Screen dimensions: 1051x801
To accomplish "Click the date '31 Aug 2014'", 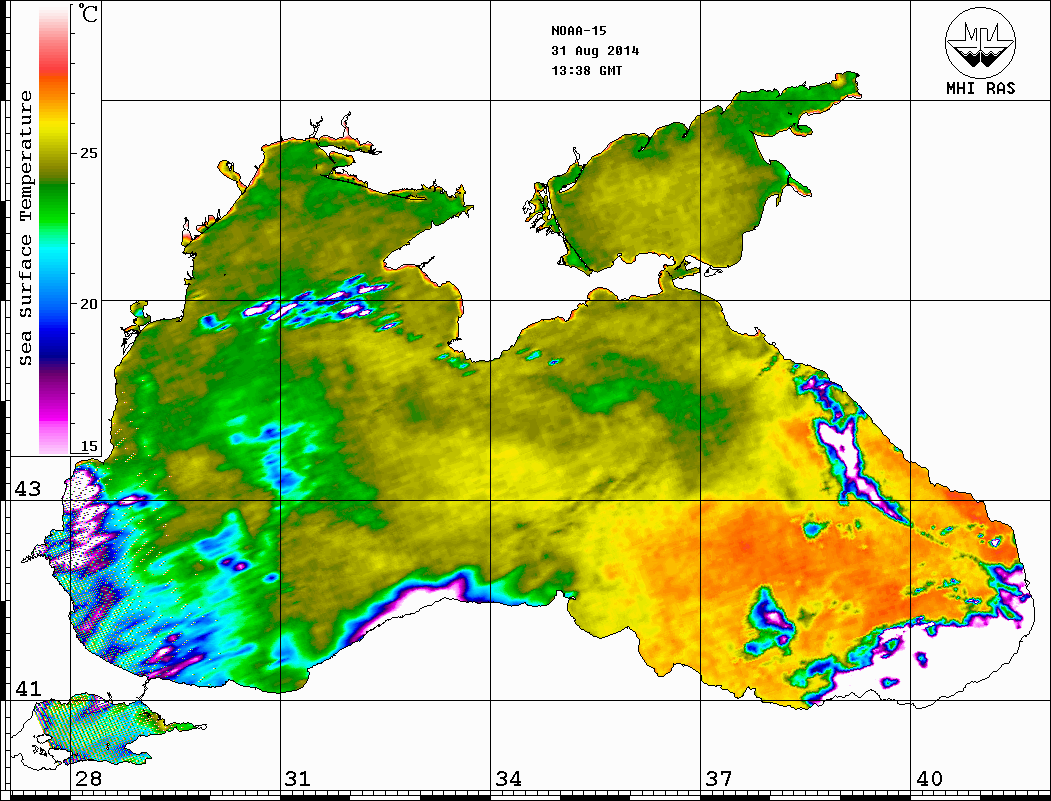I will coord(595,51).
